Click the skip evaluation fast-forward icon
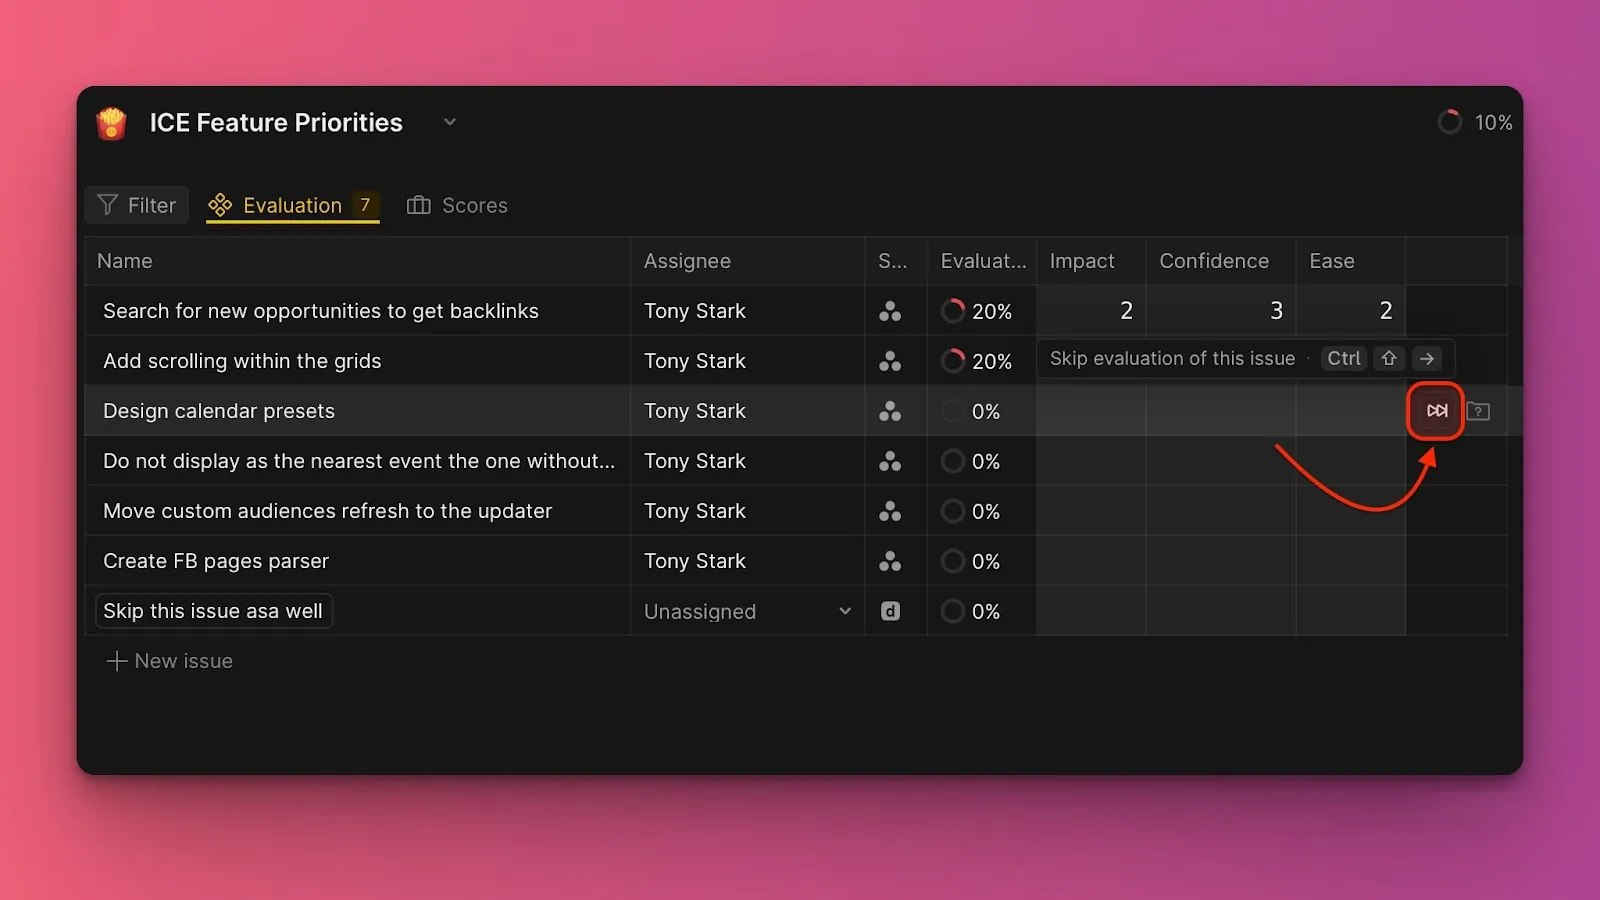The image size is (1600, 900). click(x=1436, y=411)
